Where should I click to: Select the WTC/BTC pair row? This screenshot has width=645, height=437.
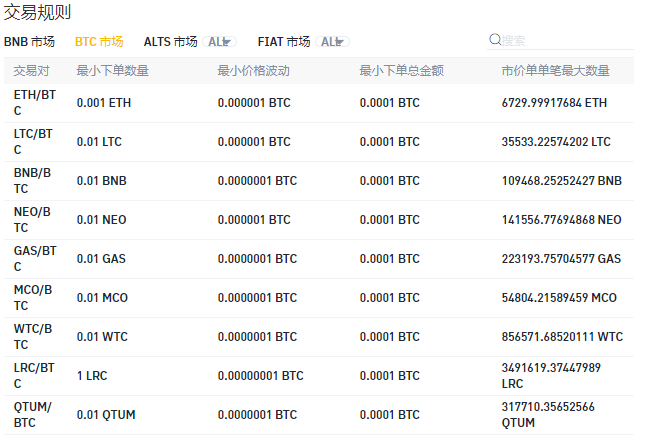tap(35, 337)
